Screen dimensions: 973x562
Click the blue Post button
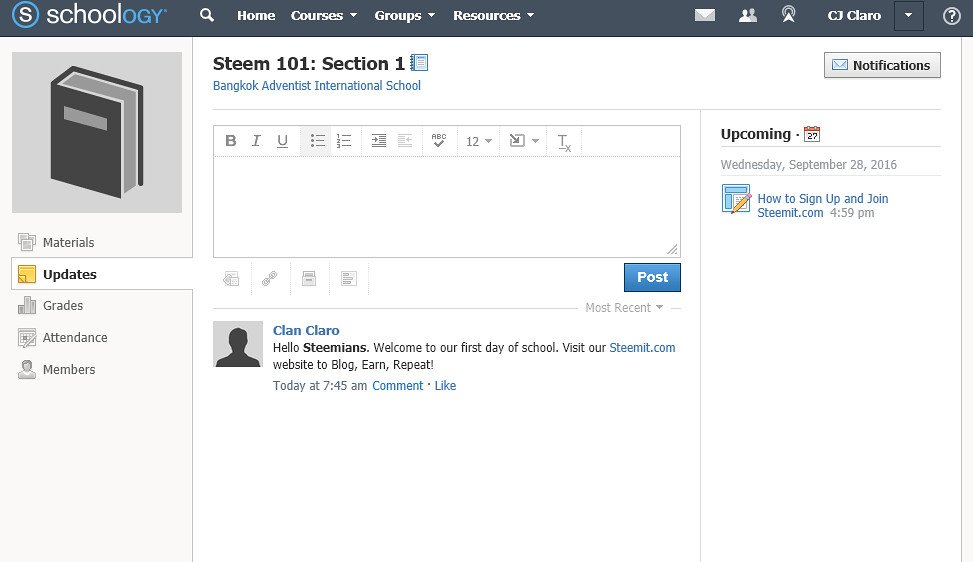coord(652,277)
